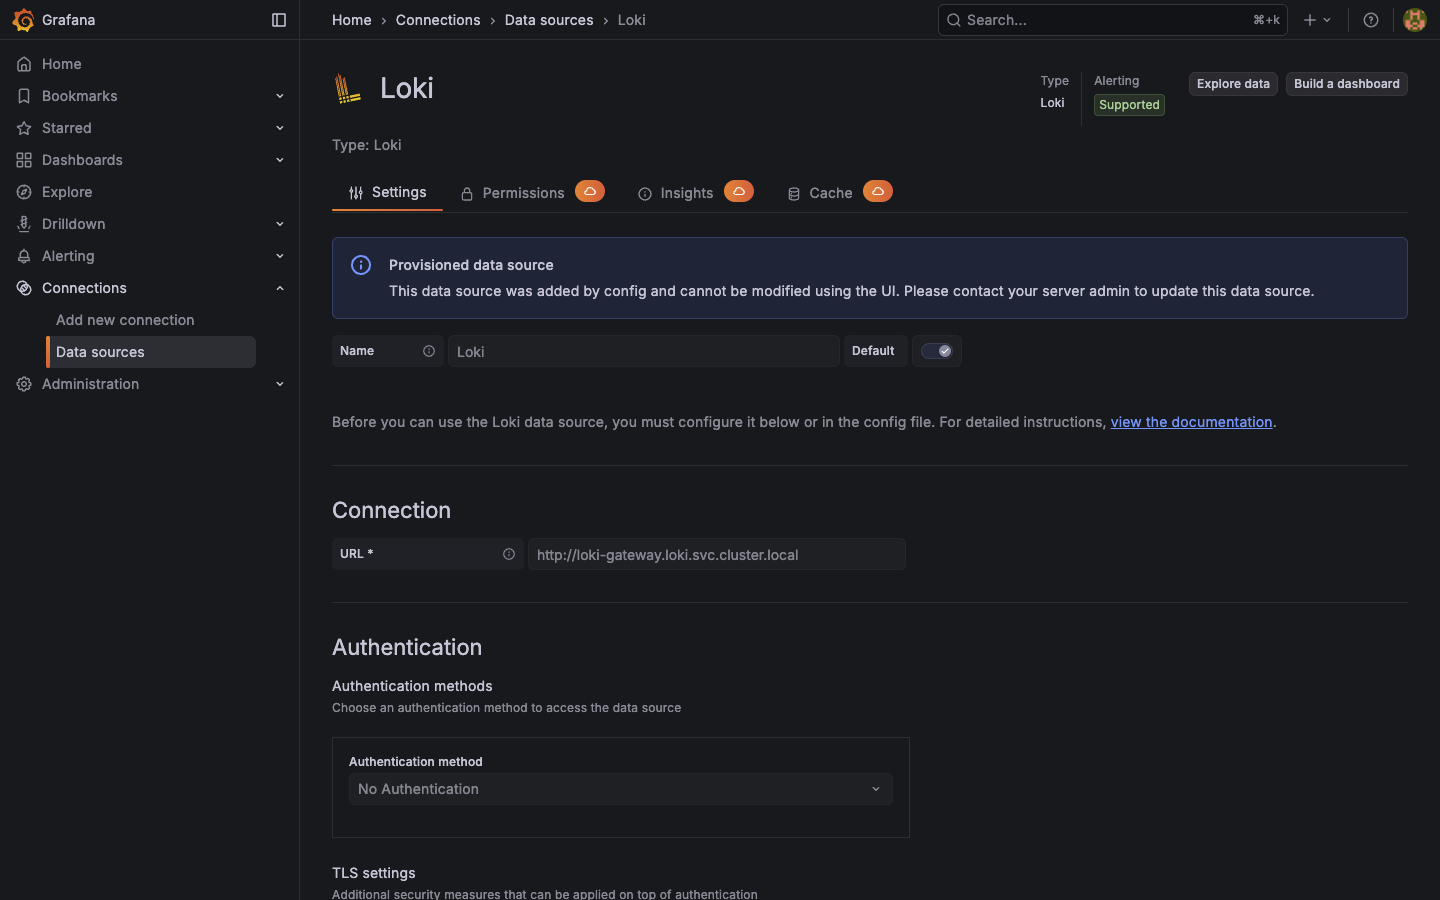1440x900 pixels.
Task: Click the Bookmarks icon in sidebar
Action: (x=24, y=96)
